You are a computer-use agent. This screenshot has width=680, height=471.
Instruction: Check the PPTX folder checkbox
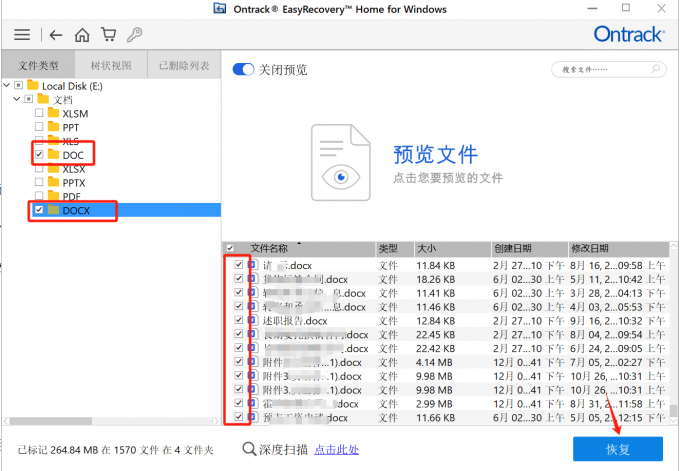[39, 182]
